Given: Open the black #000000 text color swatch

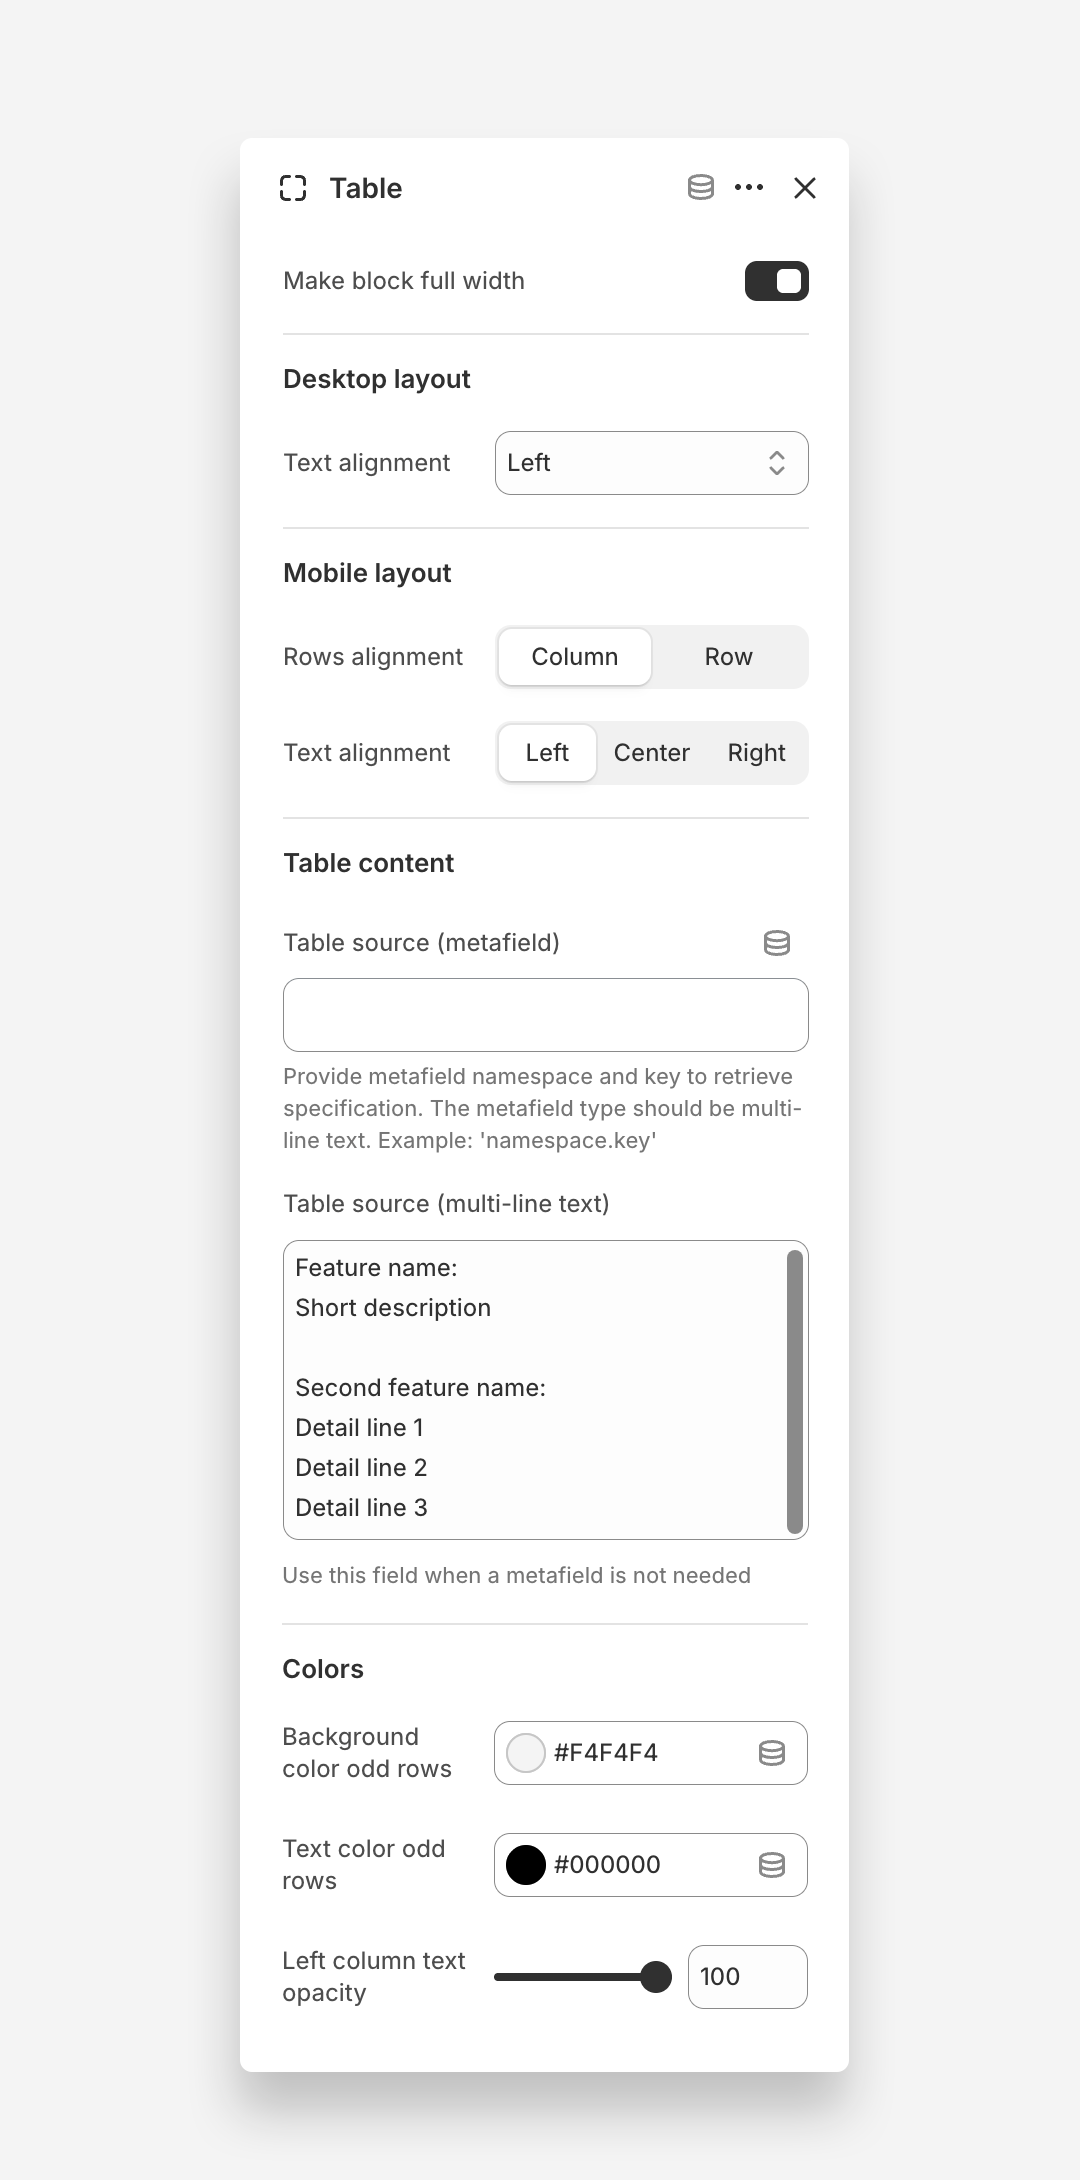Looking at the screenshot, I should click(526, 1865).
